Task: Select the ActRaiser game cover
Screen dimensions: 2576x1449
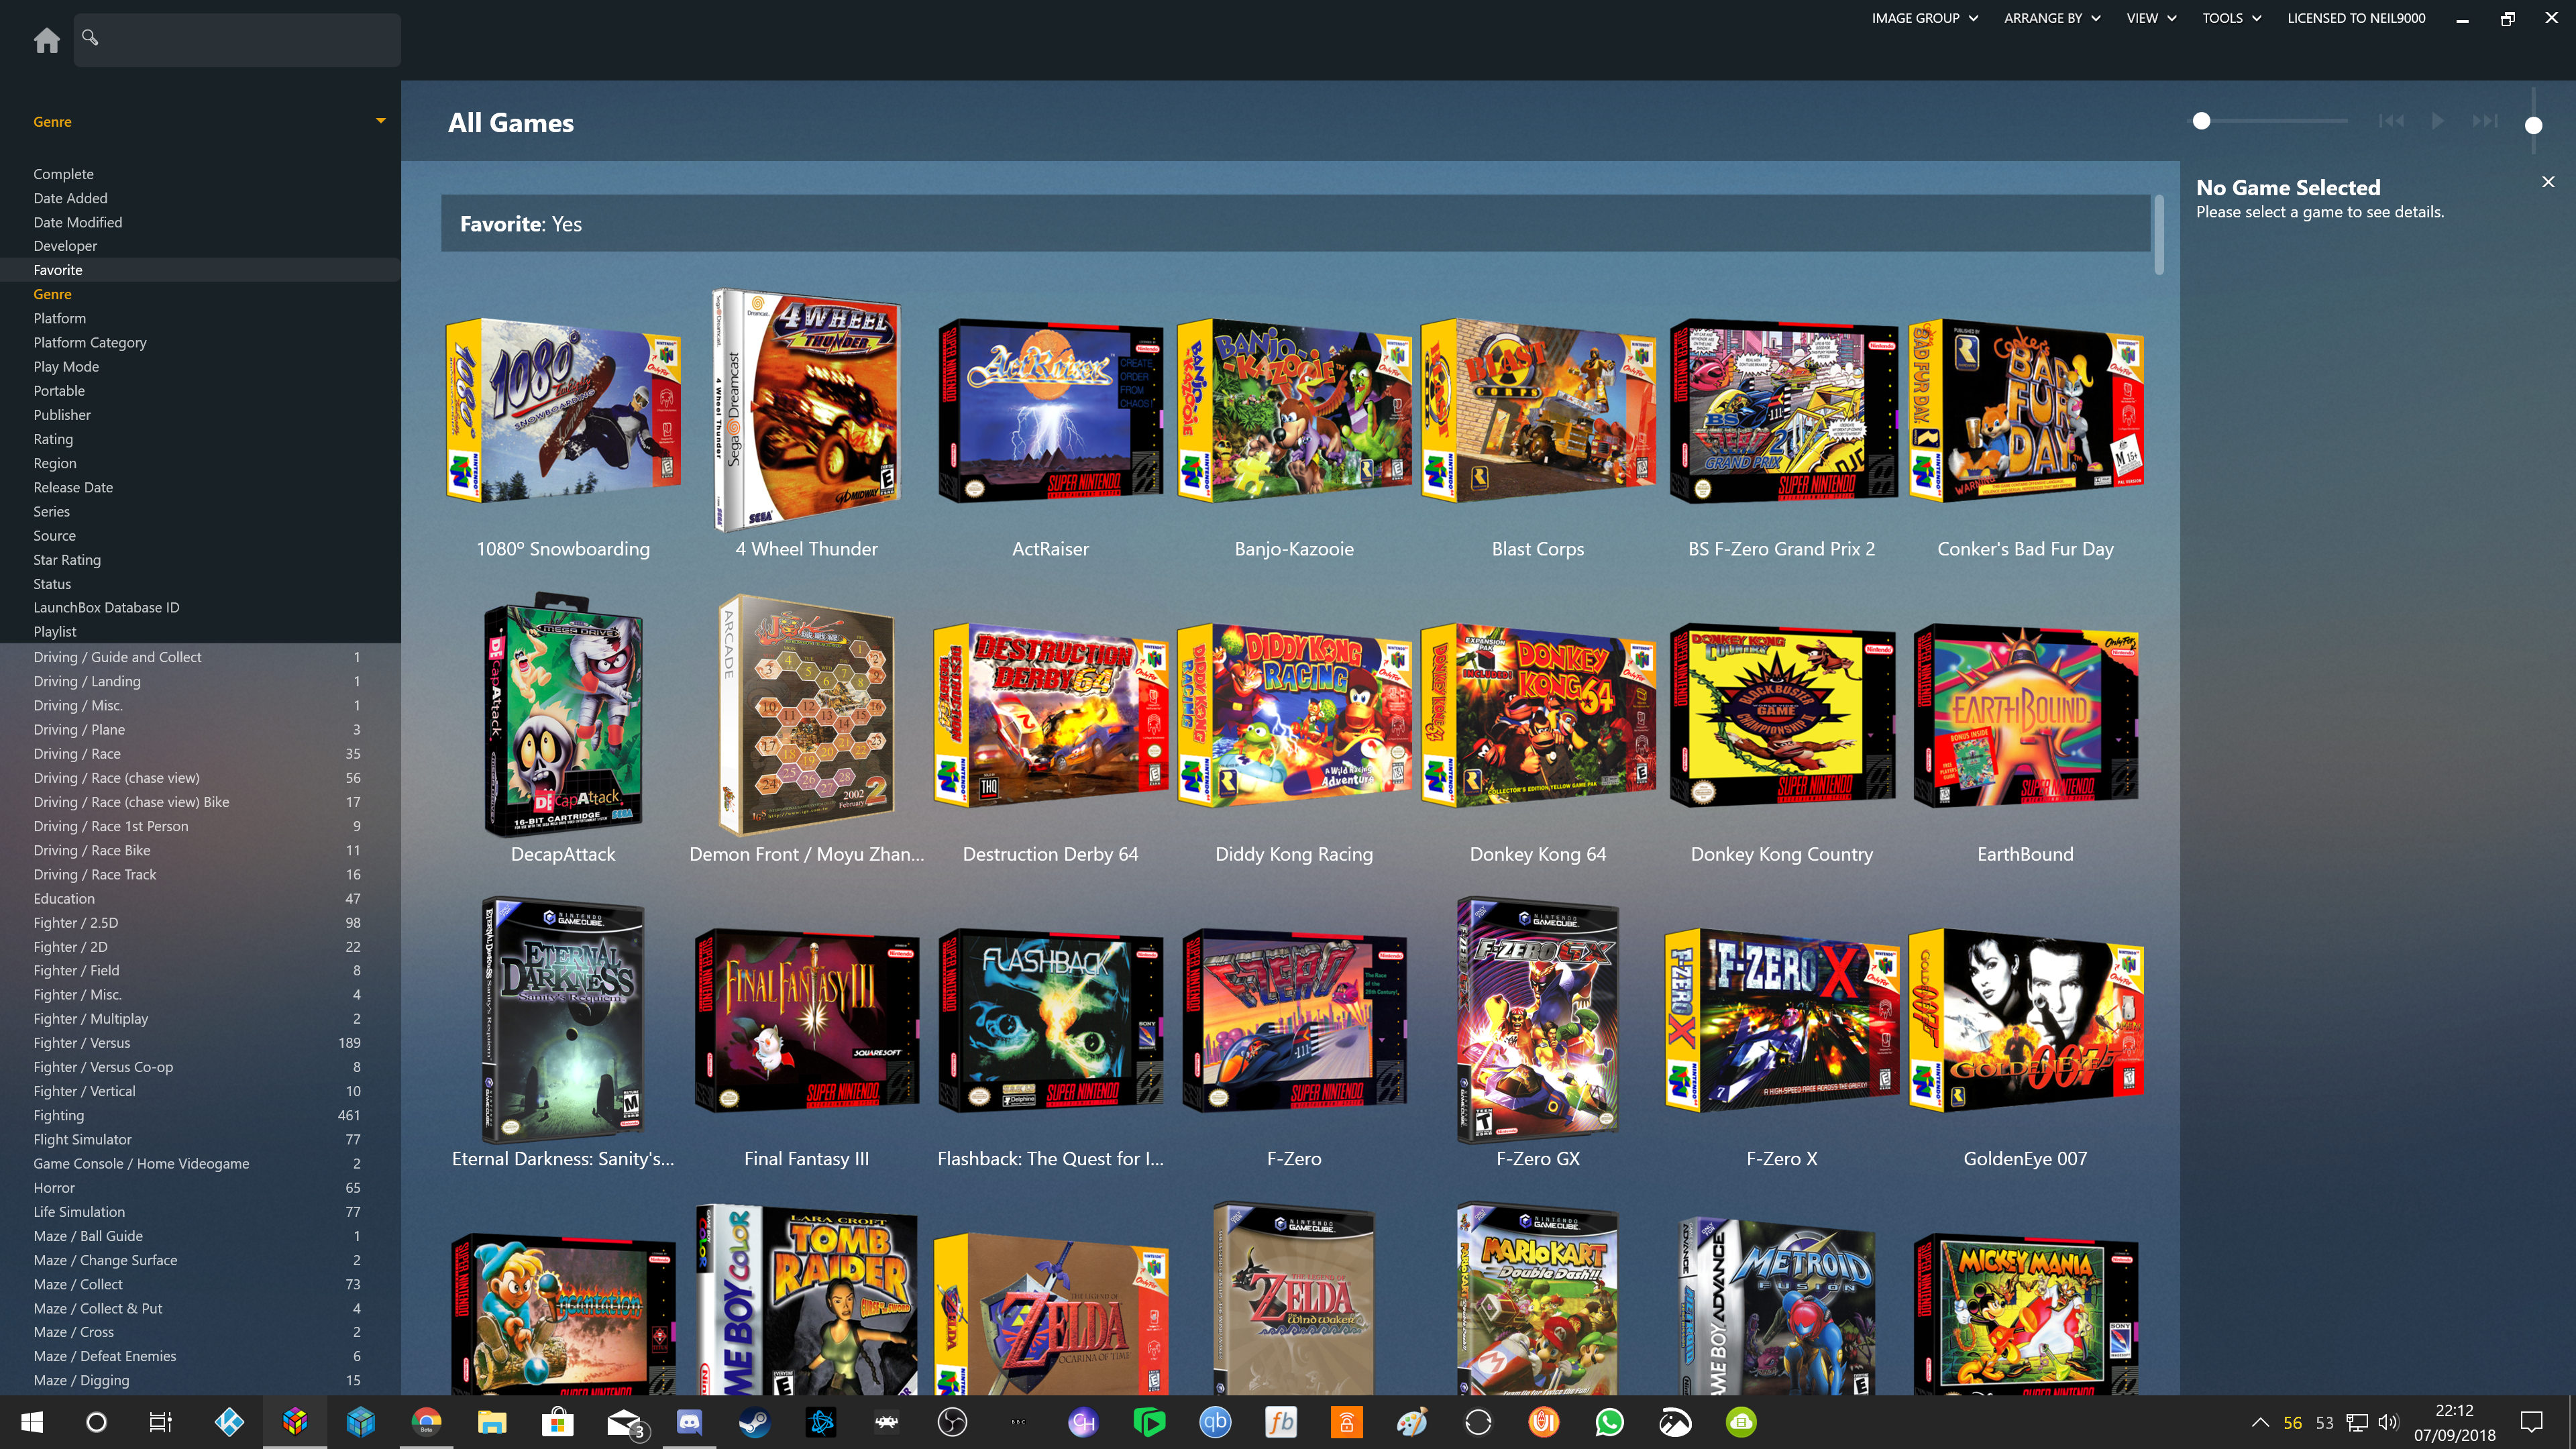Action: coord(1050,410)
